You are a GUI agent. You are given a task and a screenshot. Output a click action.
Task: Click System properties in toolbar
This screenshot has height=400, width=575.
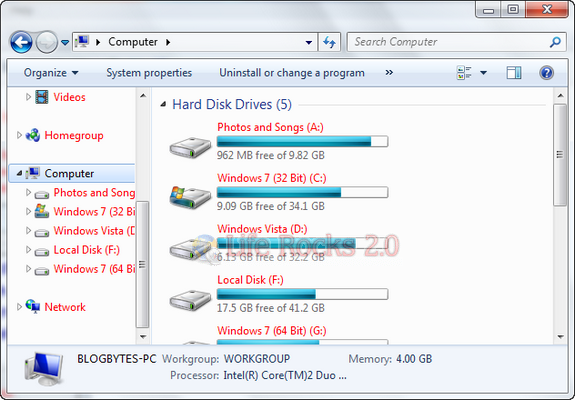tap(149, 73)
